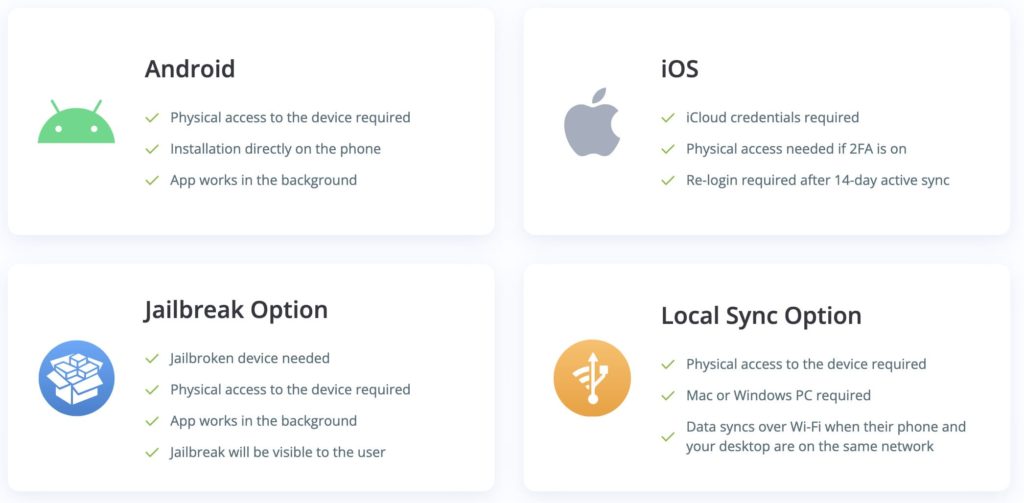1024x503 pixels.
Task: Click 'Mac or Windows PC required' text
Action: (778, 395)
